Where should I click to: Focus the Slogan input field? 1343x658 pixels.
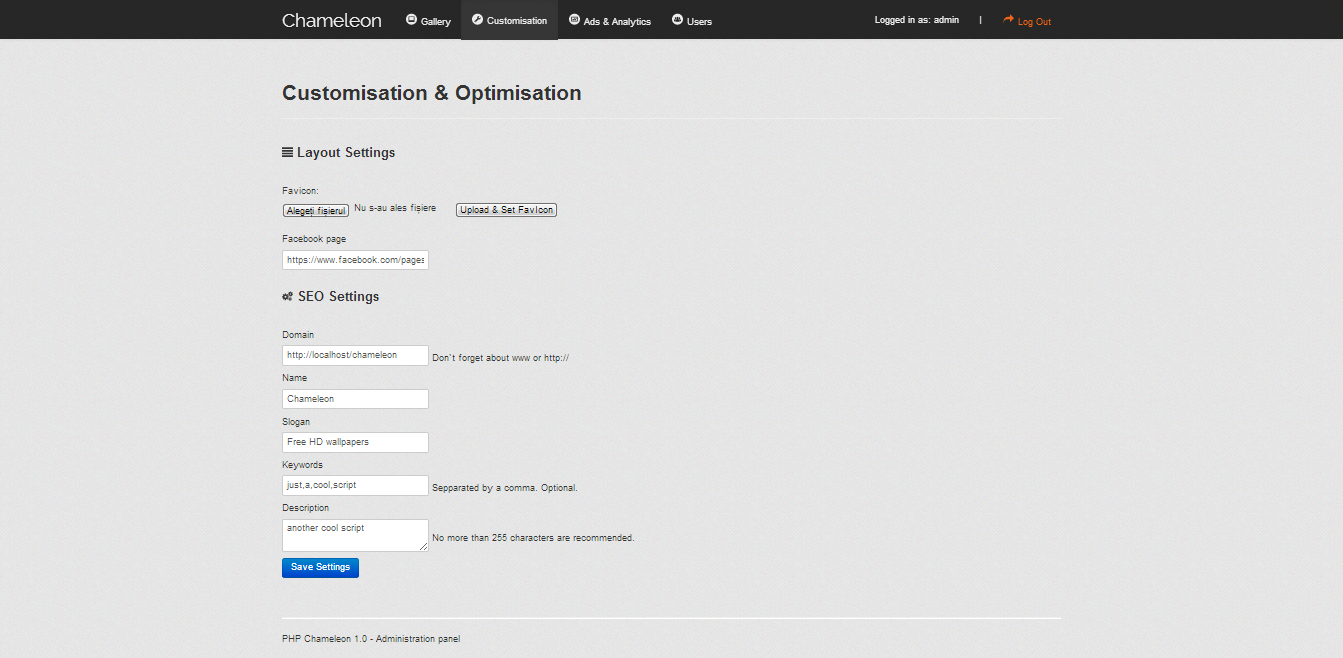coord(355,442)
